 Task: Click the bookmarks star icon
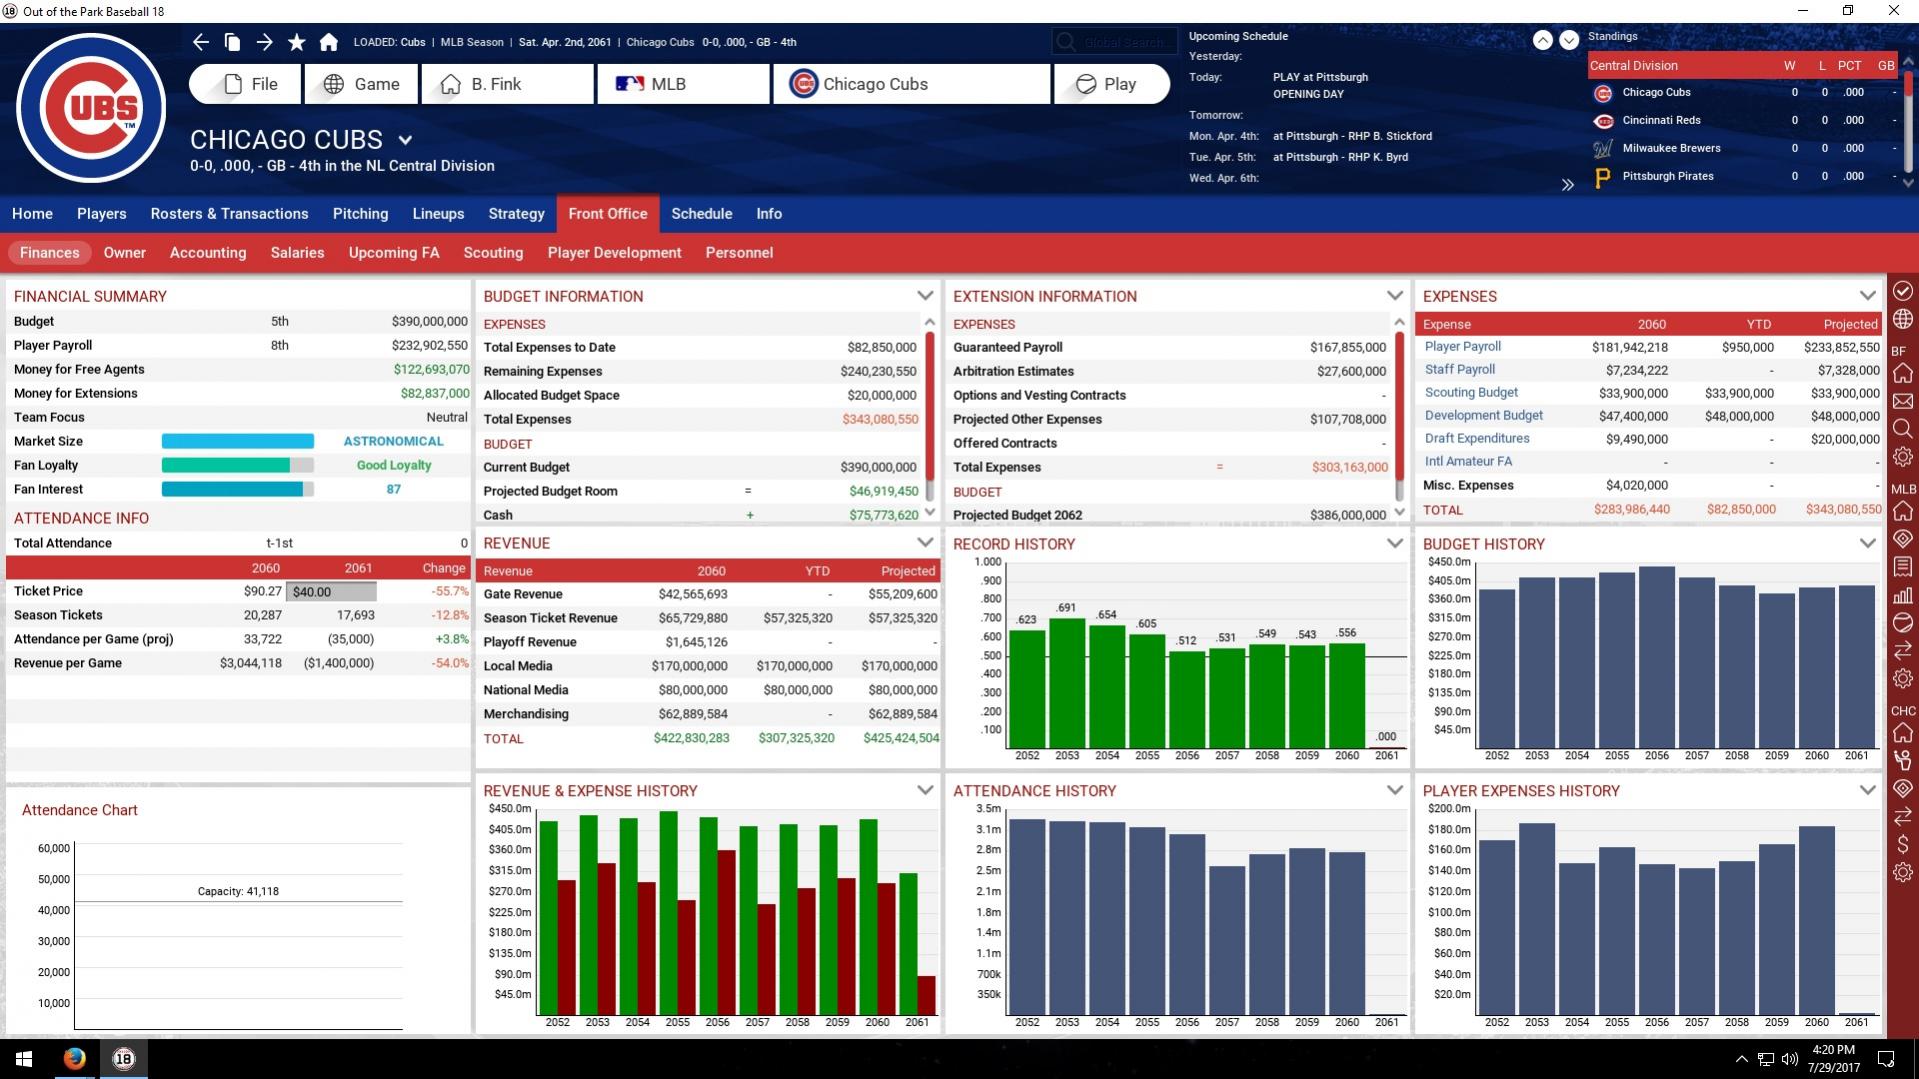(297, 42)
